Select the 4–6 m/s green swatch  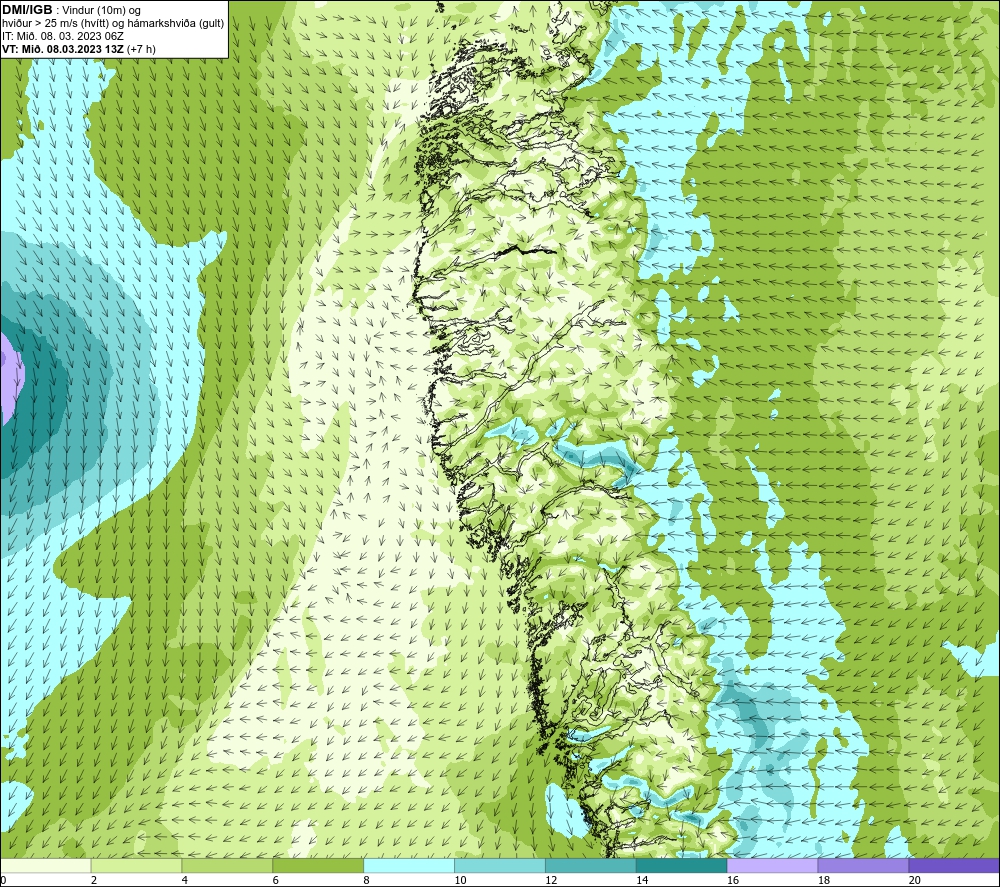coord(227,865)
